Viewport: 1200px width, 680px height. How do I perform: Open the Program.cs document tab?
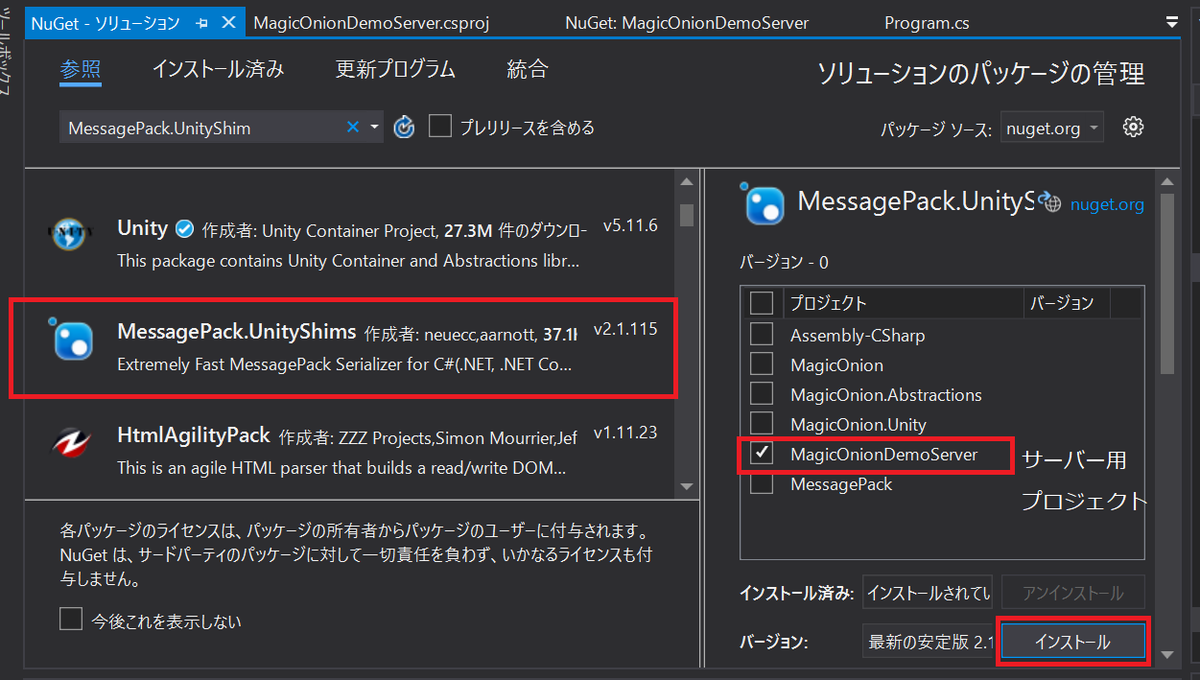(x=926, y=22)
